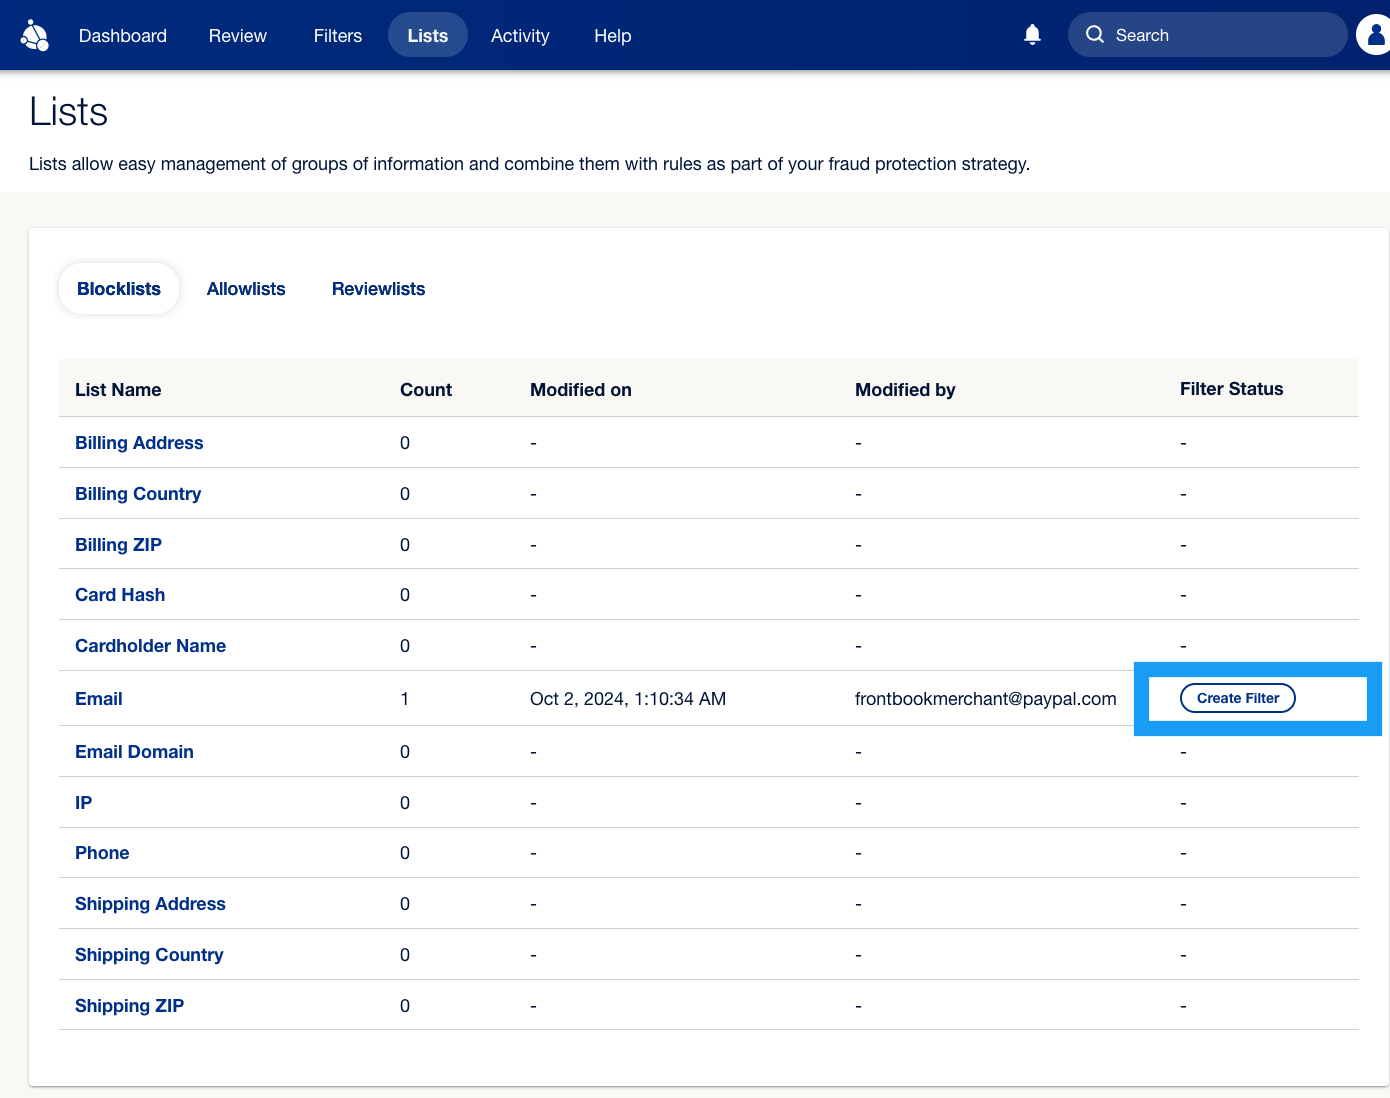Viewport: 1390px width, 1098px height.
Task: Open the notifications bell icon
Action: click(x=1032, y=35)
